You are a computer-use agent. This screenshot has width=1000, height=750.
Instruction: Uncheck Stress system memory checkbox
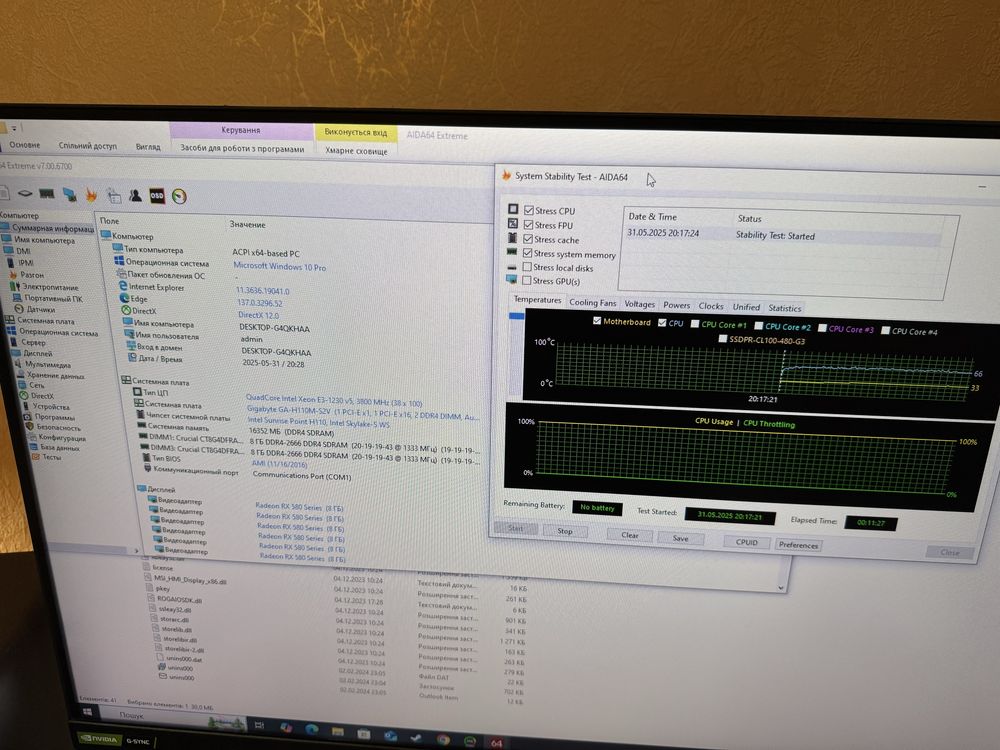[x=527, y=253]
